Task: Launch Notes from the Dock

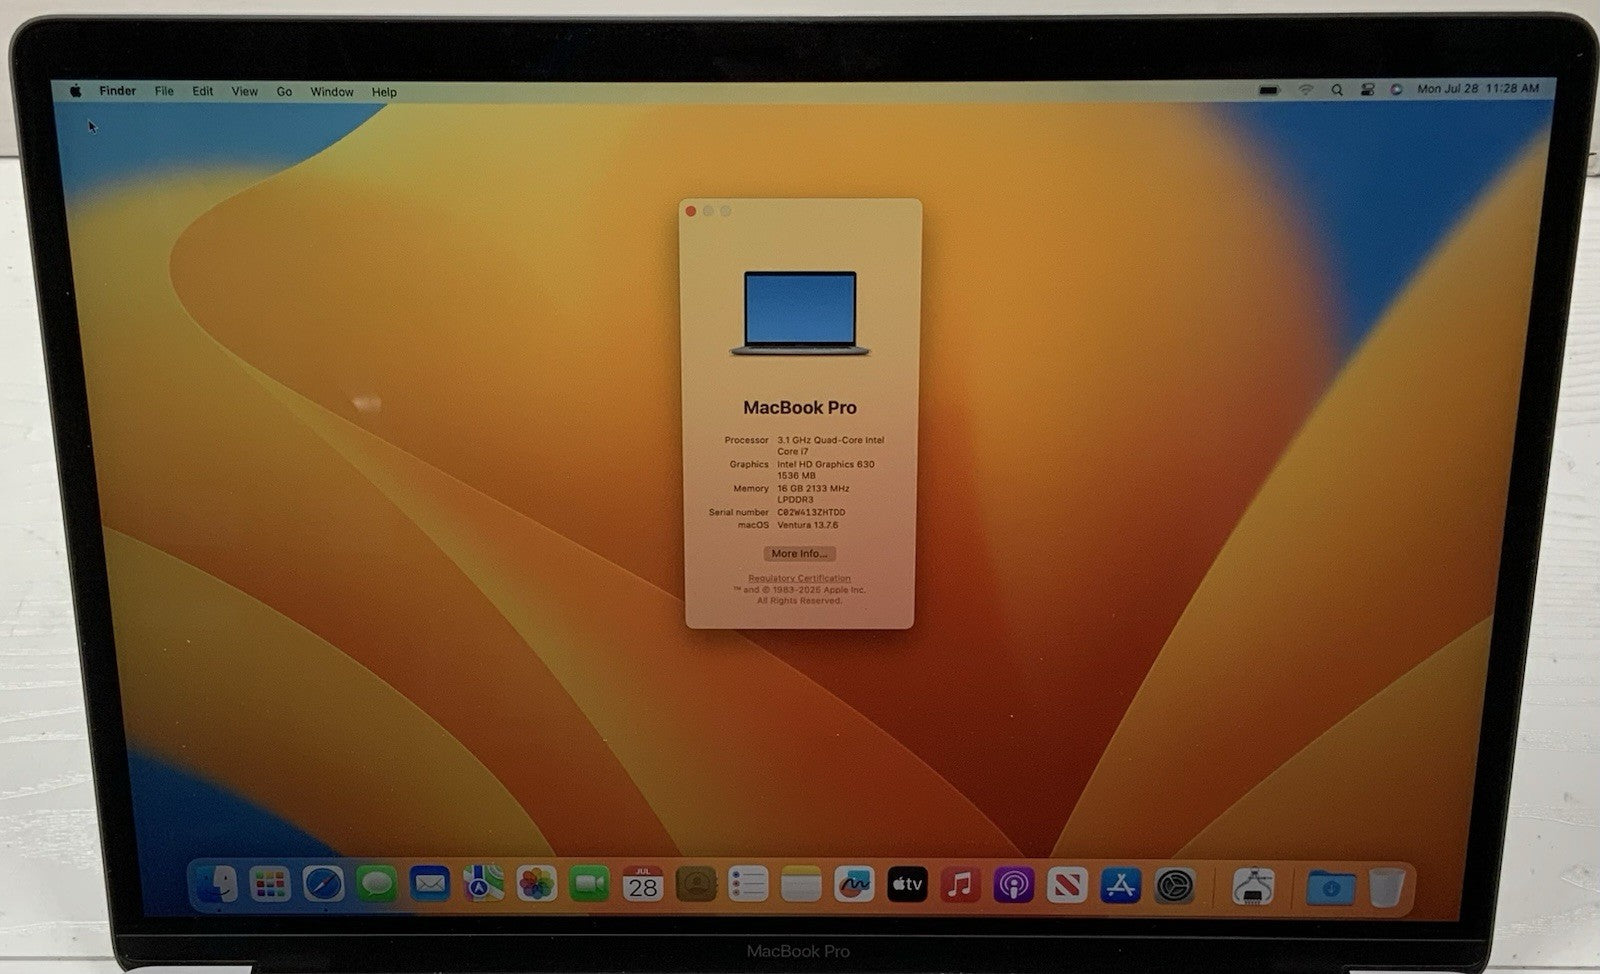Action: pos(801,885)
